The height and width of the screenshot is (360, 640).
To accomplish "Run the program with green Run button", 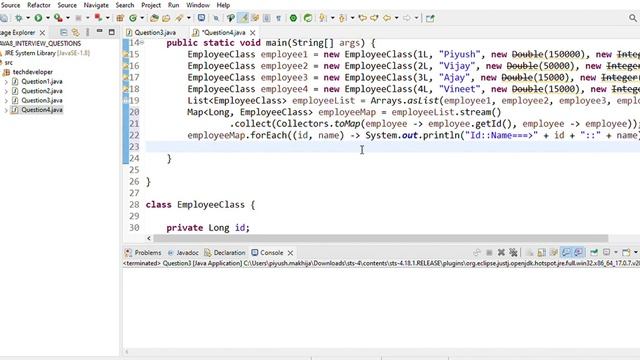I will click(x=38, y=18).
